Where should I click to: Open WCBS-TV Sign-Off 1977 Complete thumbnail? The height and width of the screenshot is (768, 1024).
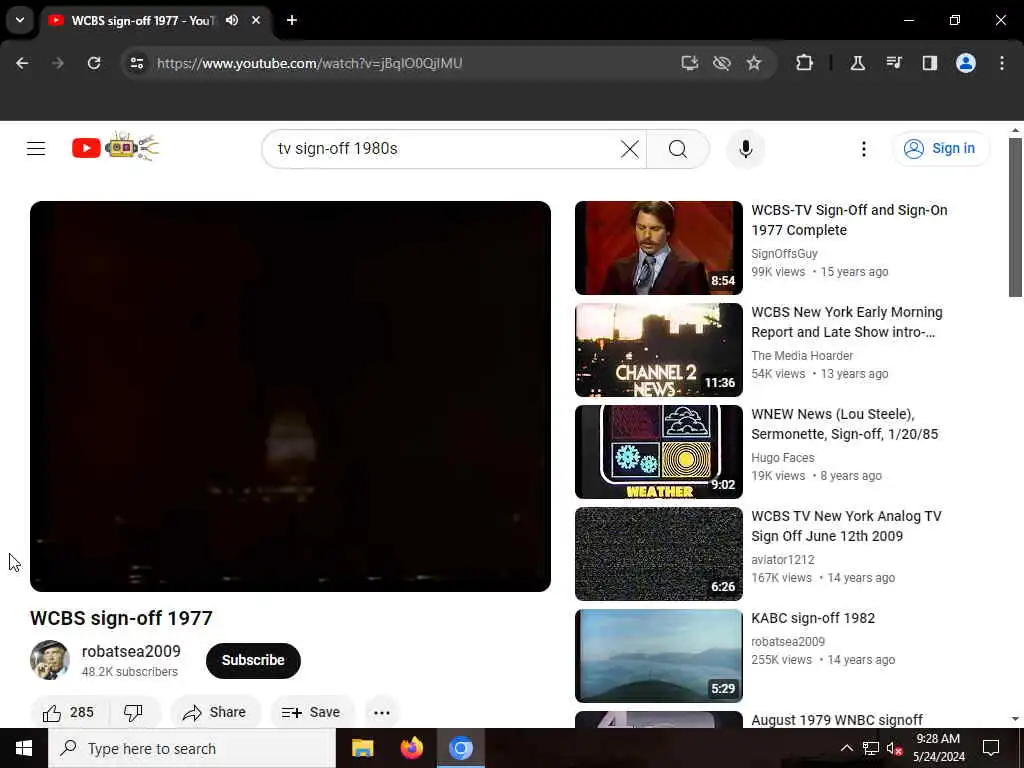658,248
